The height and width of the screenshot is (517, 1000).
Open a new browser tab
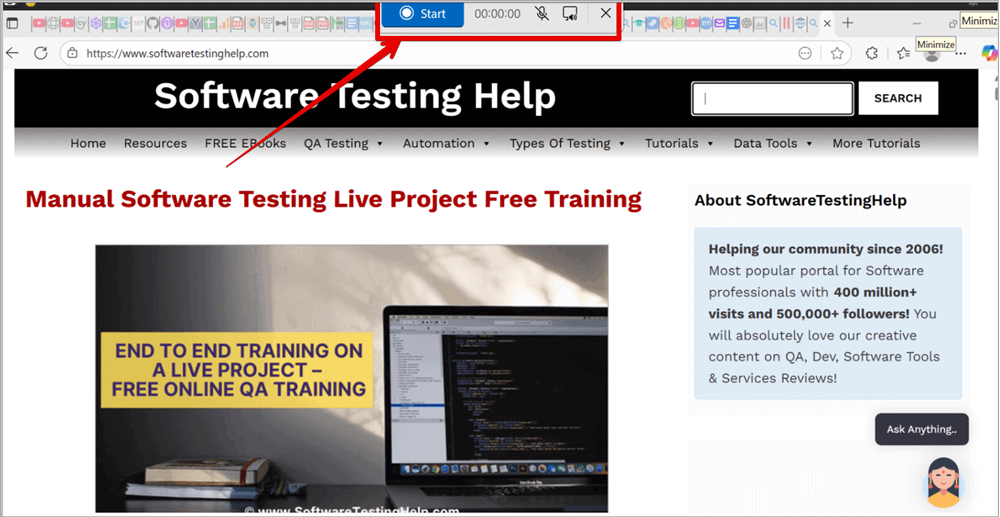pos(848,23)
